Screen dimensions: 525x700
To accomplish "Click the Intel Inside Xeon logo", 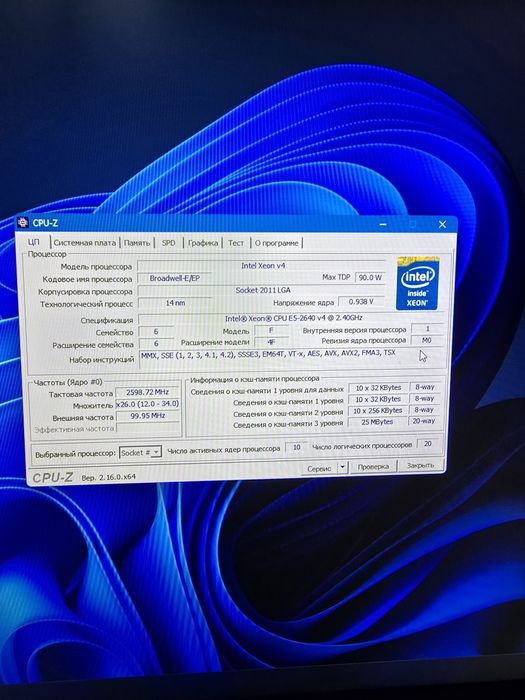I will pyautogui.click(x=417, y=283).
